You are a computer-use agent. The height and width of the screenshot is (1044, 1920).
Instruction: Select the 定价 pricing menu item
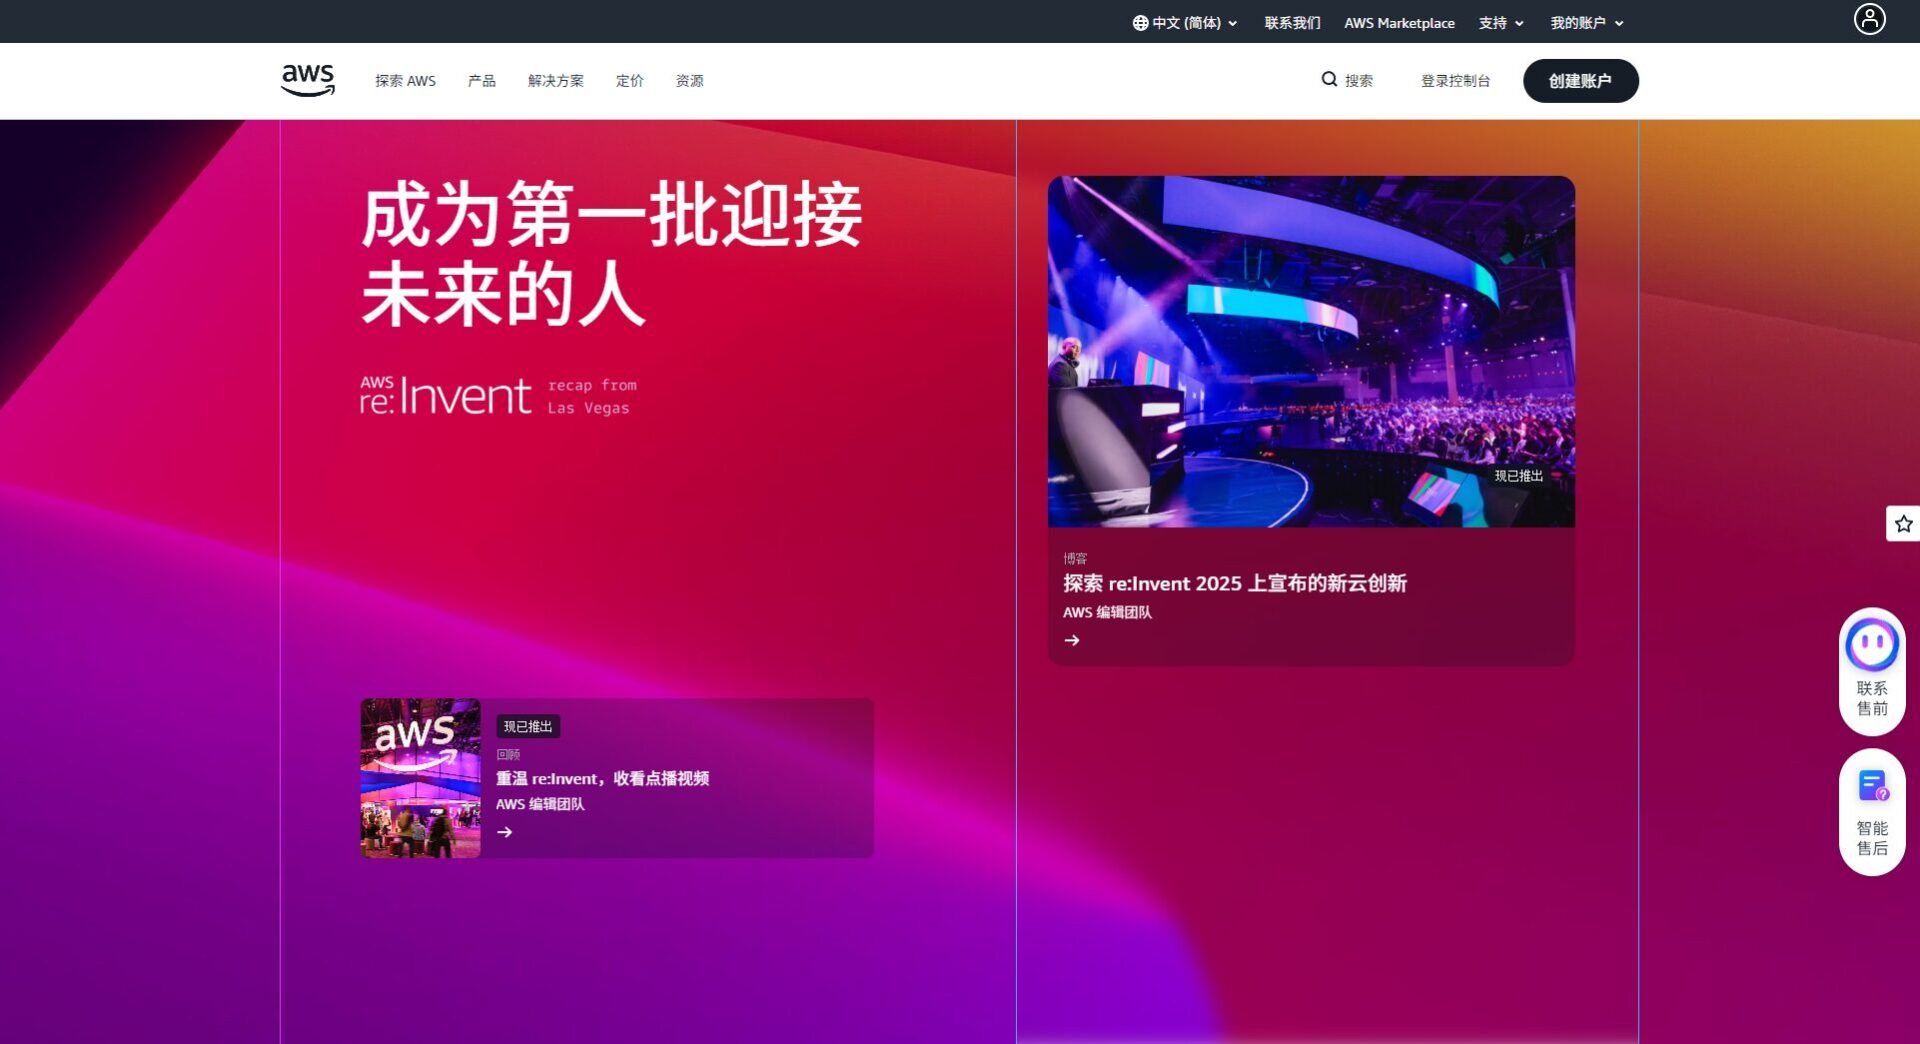[629, 81]
